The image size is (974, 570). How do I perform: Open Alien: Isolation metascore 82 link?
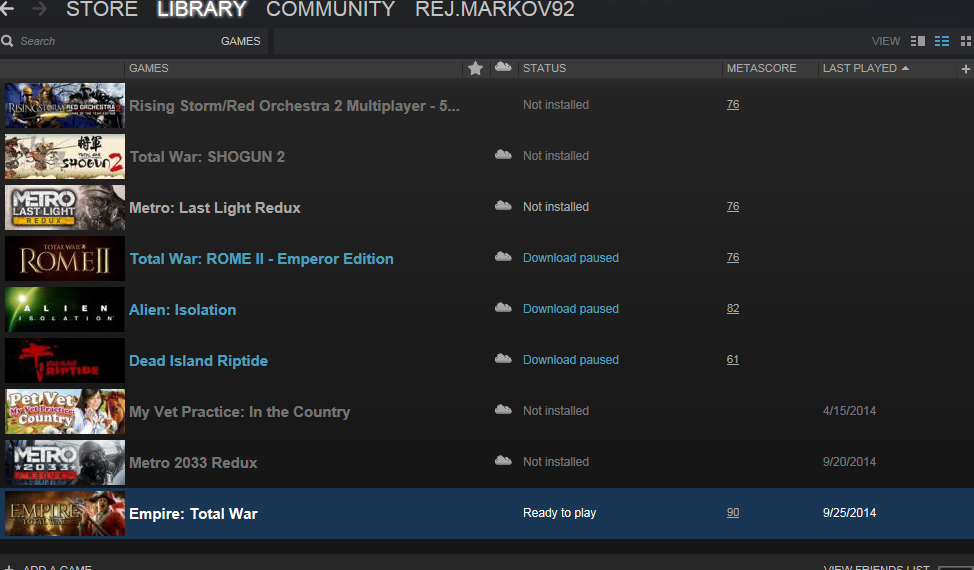pos(733,309)
